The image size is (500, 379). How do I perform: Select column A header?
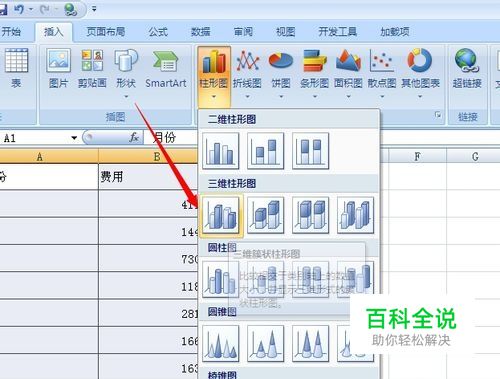click(x=49, y=156)
